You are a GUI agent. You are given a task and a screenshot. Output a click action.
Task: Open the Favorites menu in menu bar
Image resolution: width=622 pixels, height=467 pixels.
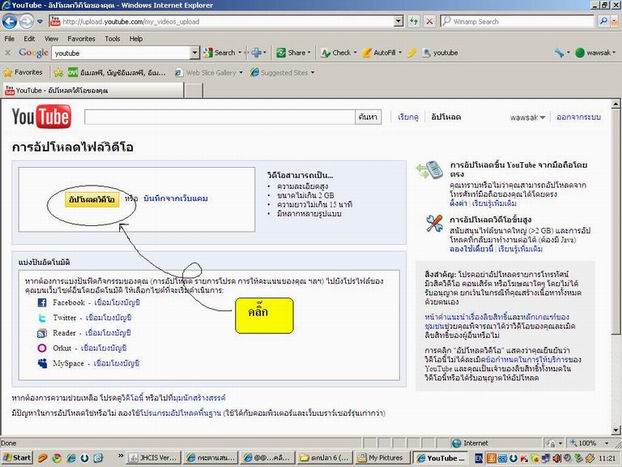pos(81,38)
